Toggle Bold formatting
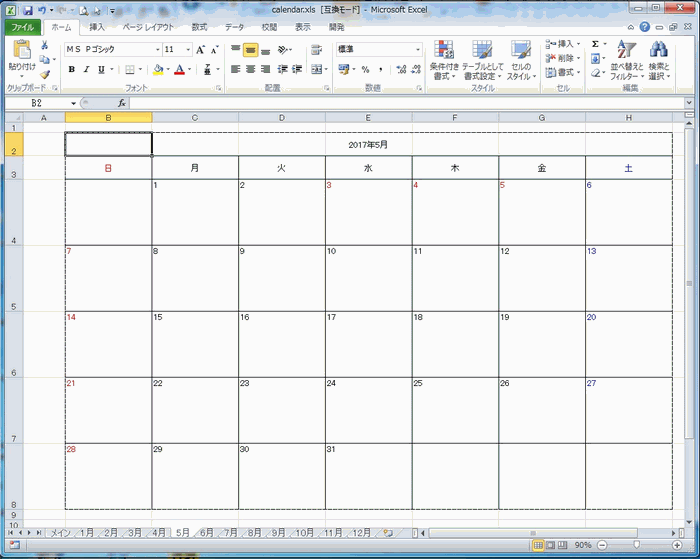Viewport: 700px width, 559px height. click(x=71, y=69)
